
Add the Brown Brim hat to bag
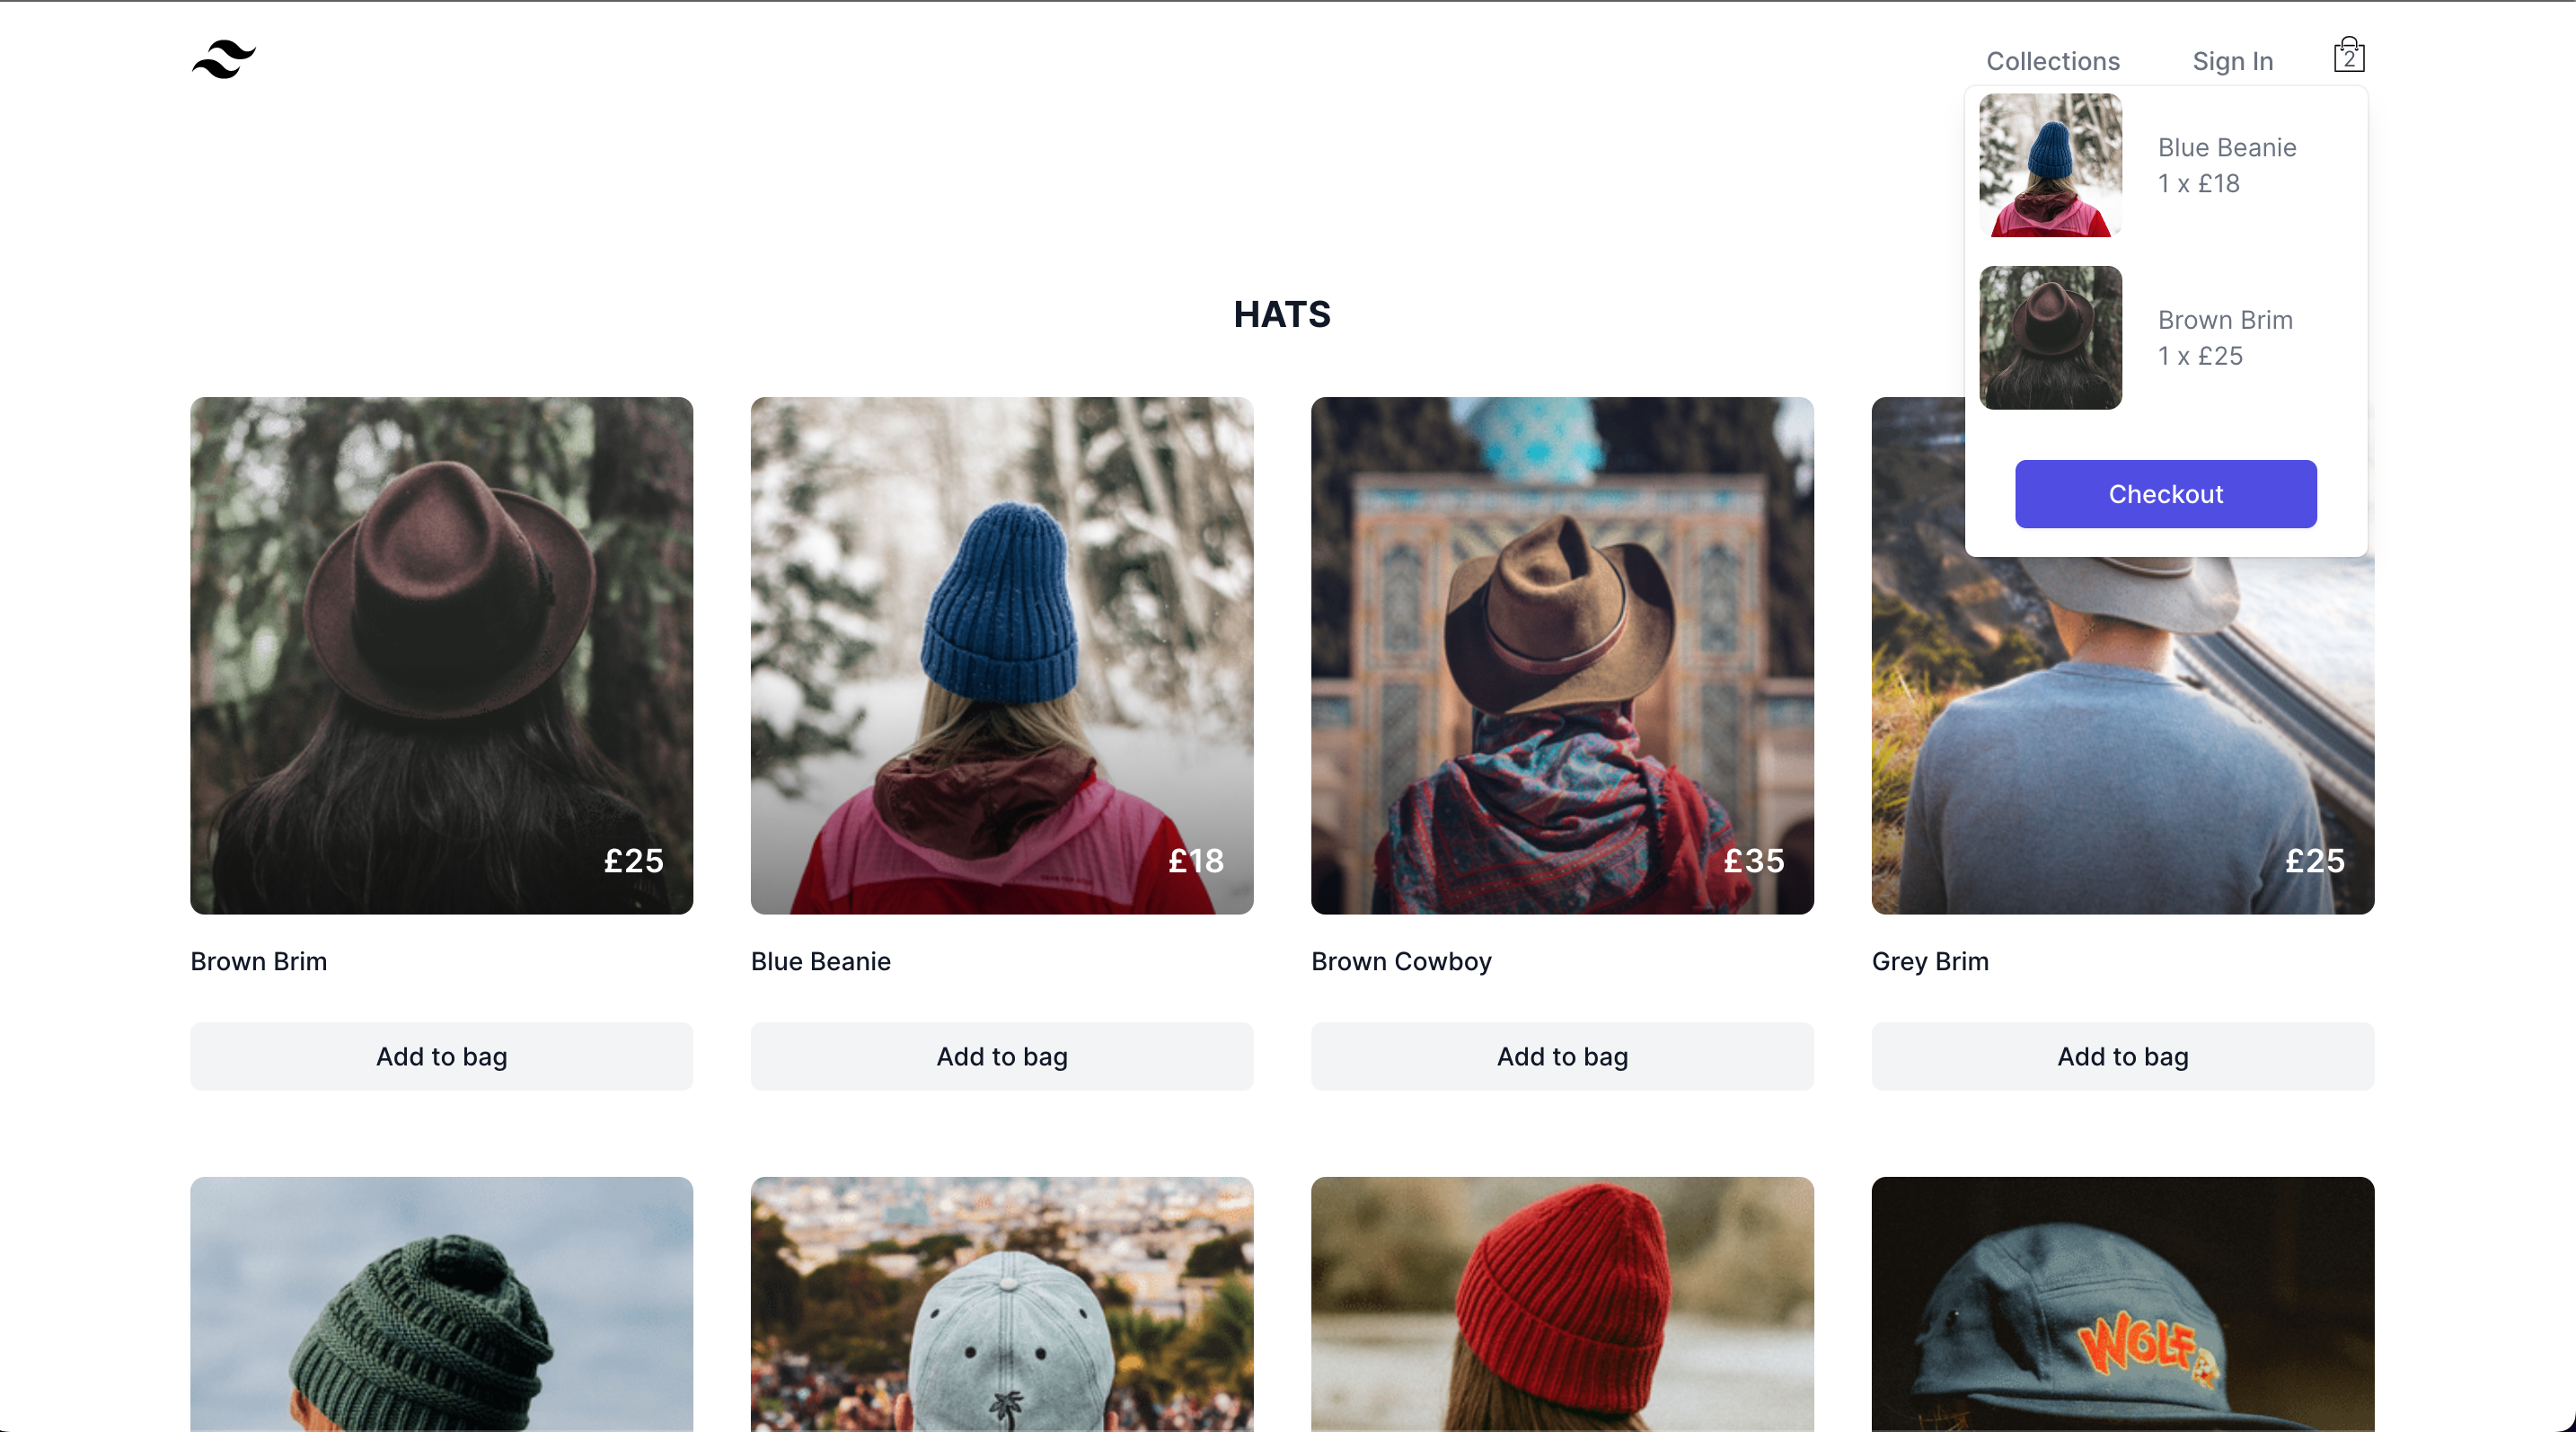point(441,1056)
